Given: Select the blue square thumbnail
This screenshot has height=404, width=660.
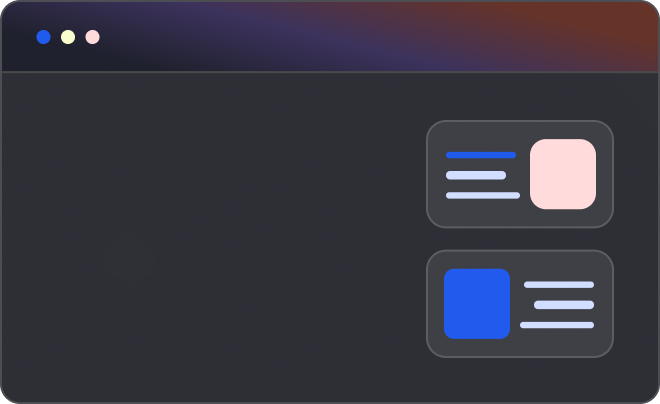Looking at the screenshot, I should click(x=477, y=304).
